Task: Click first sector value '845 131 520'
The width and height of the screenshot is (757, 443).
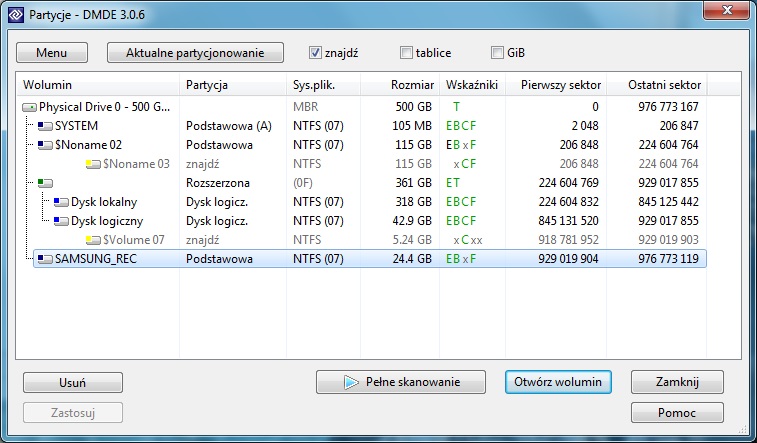Action: pos(568,222)
